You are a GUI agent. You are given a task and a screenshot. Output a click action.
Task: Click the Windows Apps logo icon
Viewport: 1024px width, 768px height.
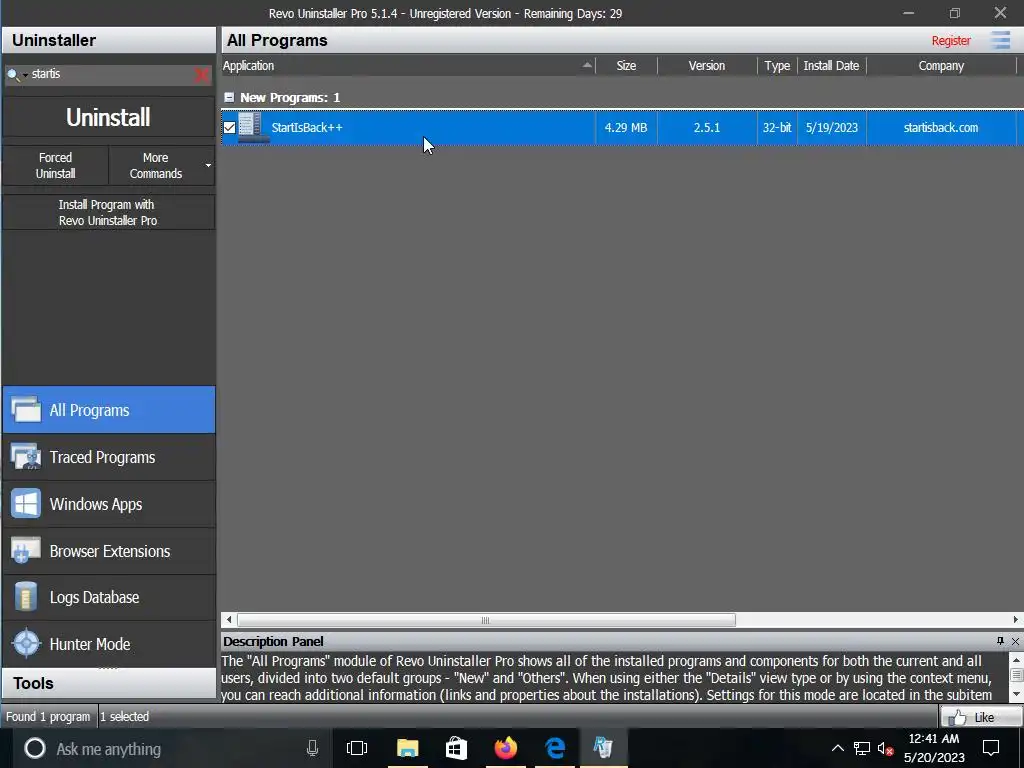tap(26, 504)
